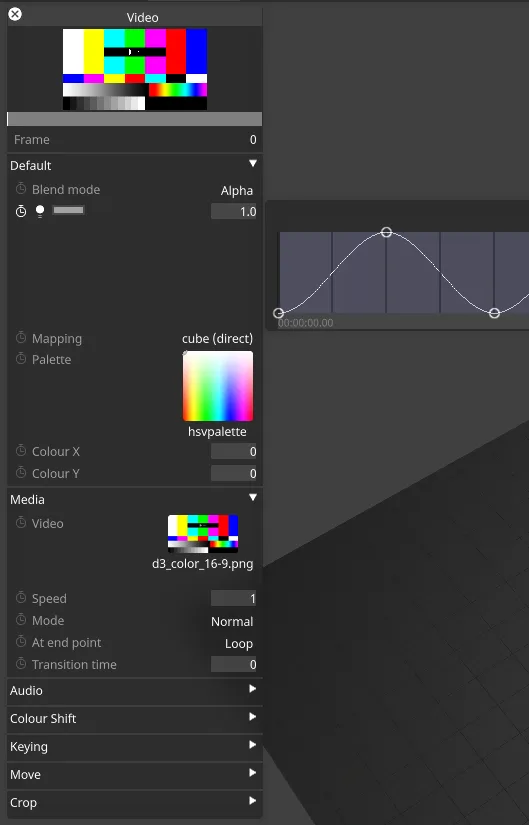Image resolution: width=529 pixels, height=825 pixels.
Task: Expand the Keying section
Action: click(x=253, y=744)
